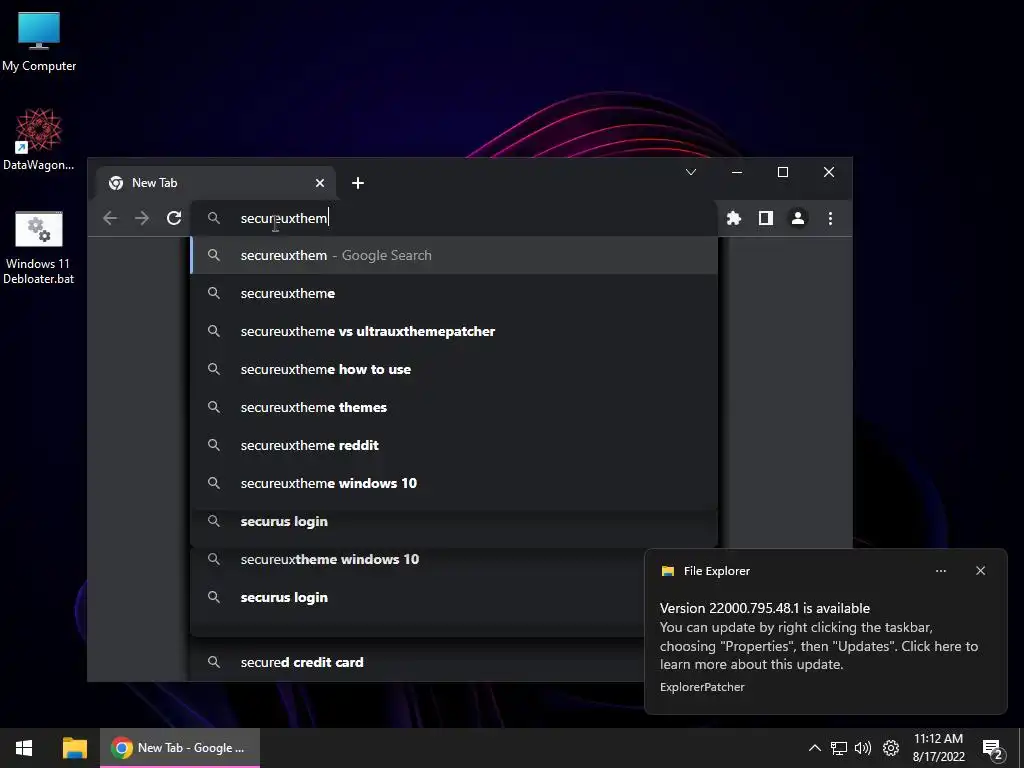The image size is (1024, 768).
Task: Show hidden tray icons chevron
Action: (x=814, y=748)
